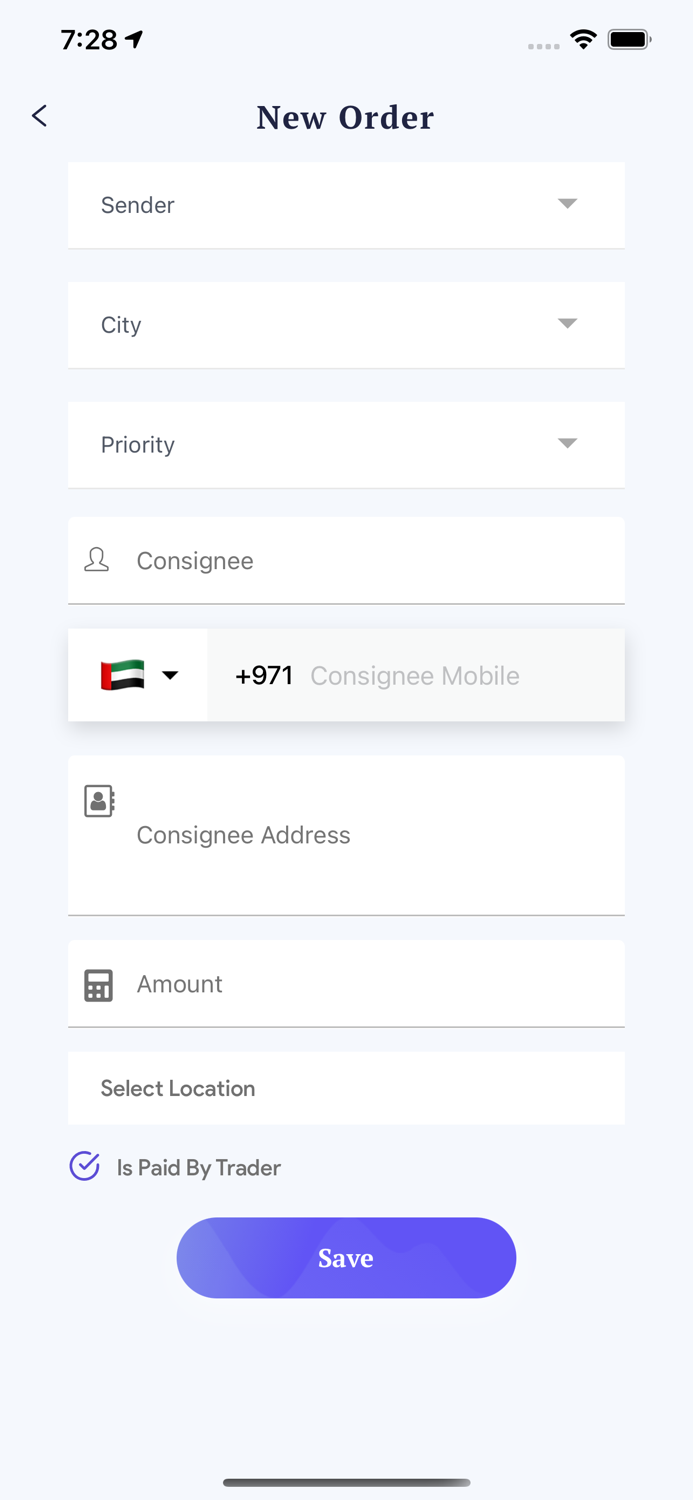Expand the City dropdown arrow

[567, 324]
